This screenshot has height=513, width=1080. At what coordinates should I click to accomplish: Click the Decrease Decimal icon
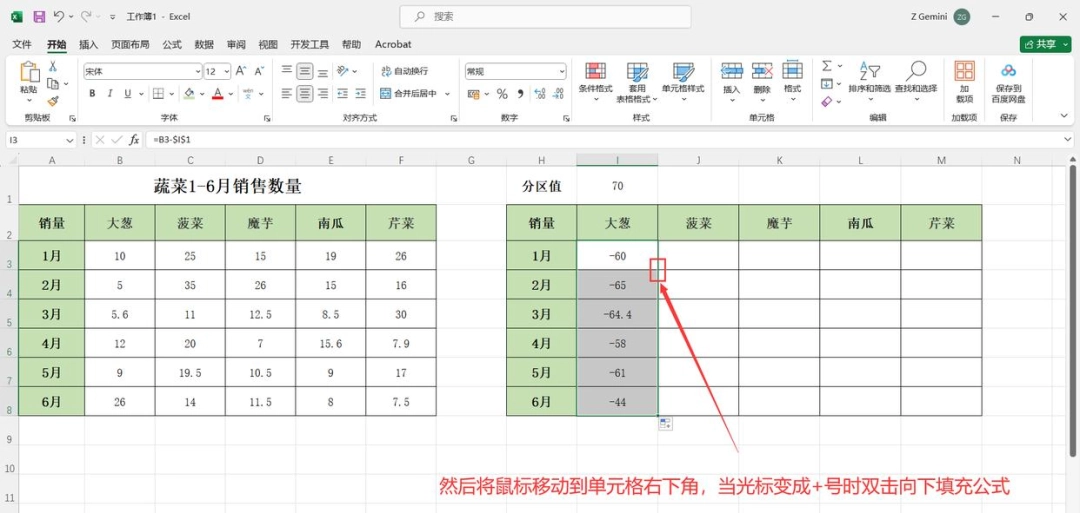pyautogui.click(x=558, y=94)
